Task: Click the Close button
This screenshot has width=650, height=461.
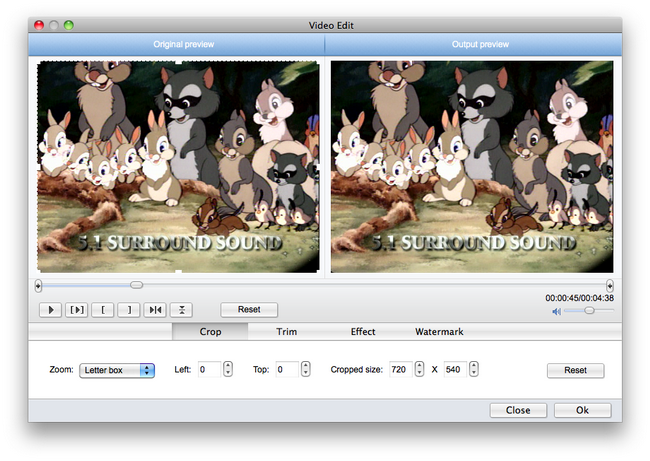Action: click(x=518, y=410)
